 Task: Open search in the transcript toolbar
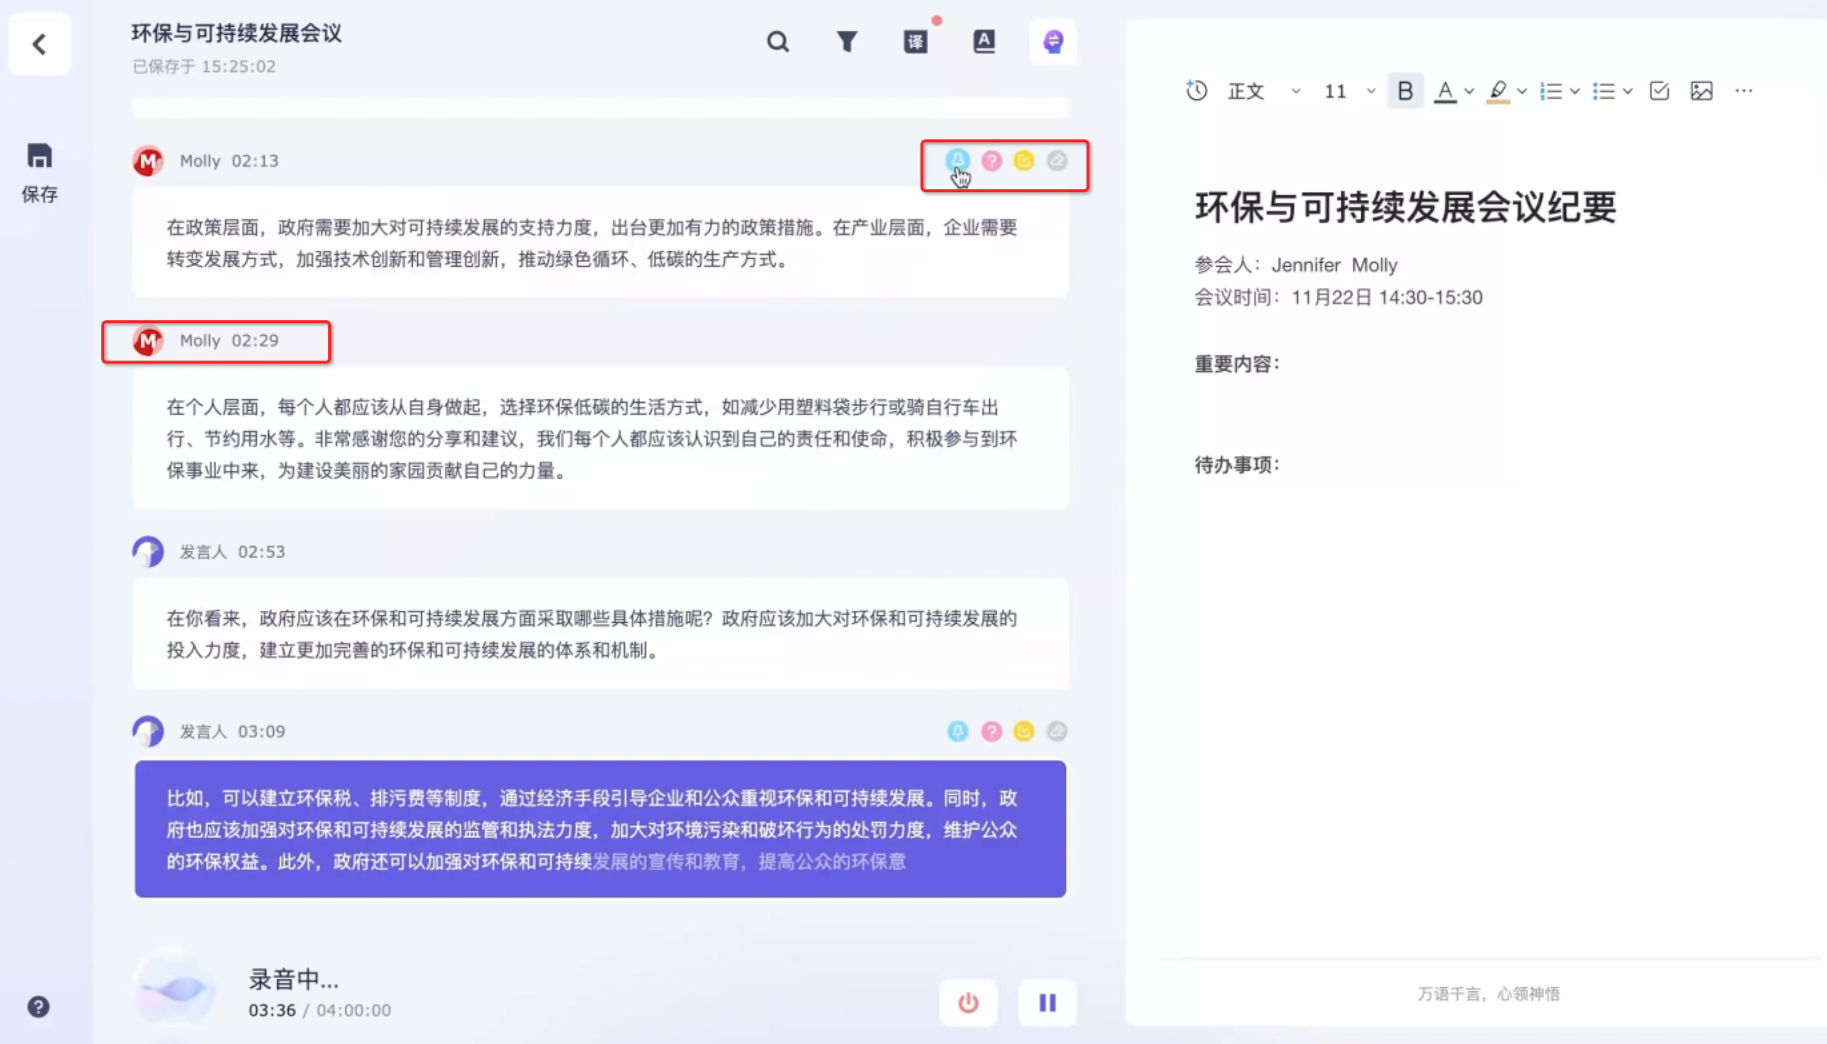pos(777,42)
